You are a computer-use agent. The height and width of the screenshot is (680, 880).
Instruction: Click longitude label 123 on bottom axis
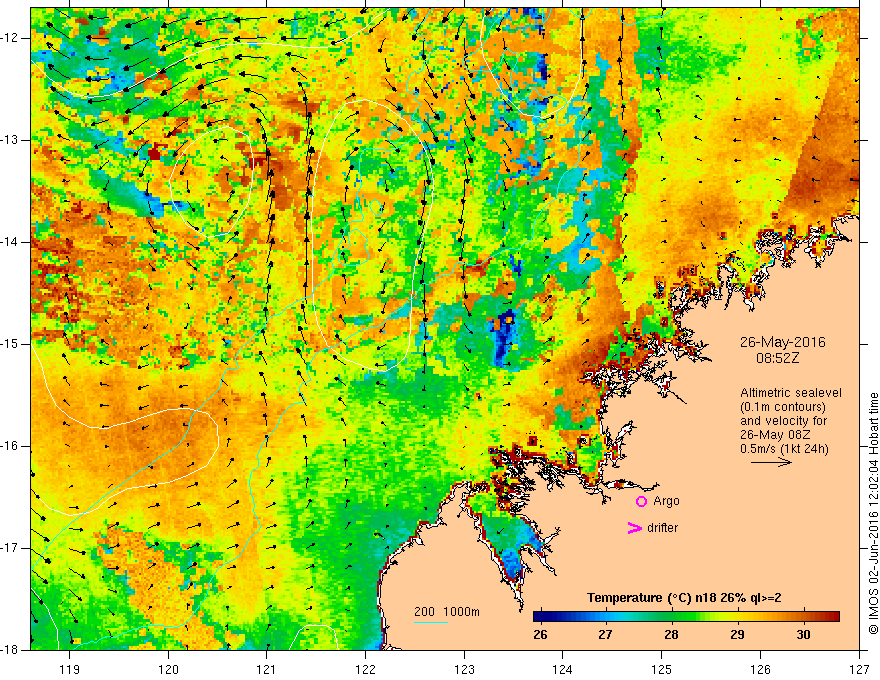click(x=464, y=669)
